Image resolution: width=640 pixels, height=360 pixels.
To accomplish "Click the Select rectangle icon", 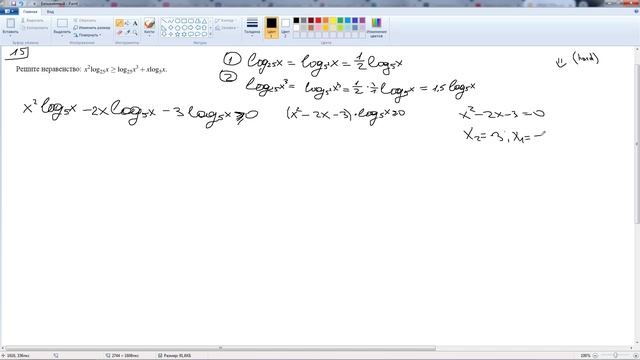I will tap(62, 23).
